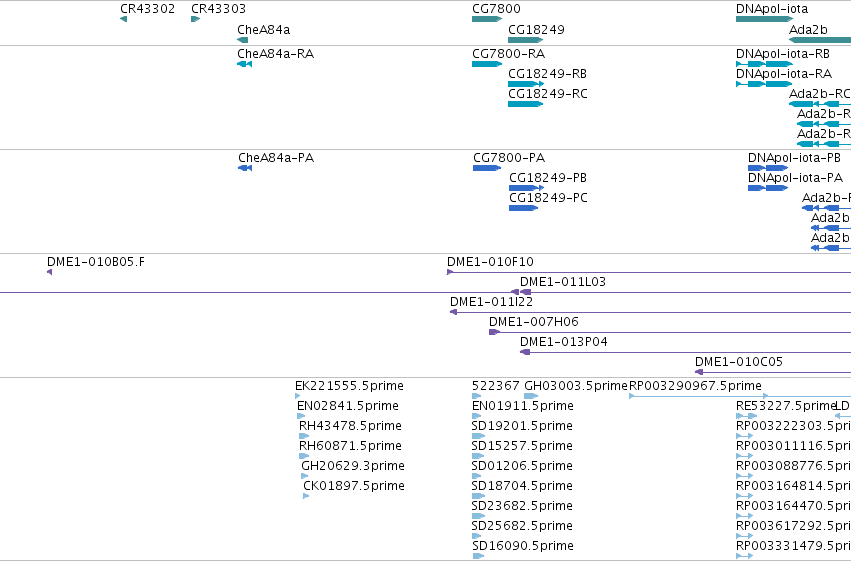Select EST SD18704.5prime
This screenshot has height=561, width=851.
coord(522,486)
